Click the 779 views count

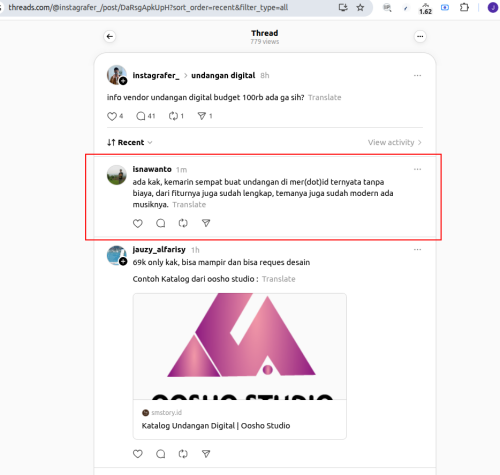[265, 42]
